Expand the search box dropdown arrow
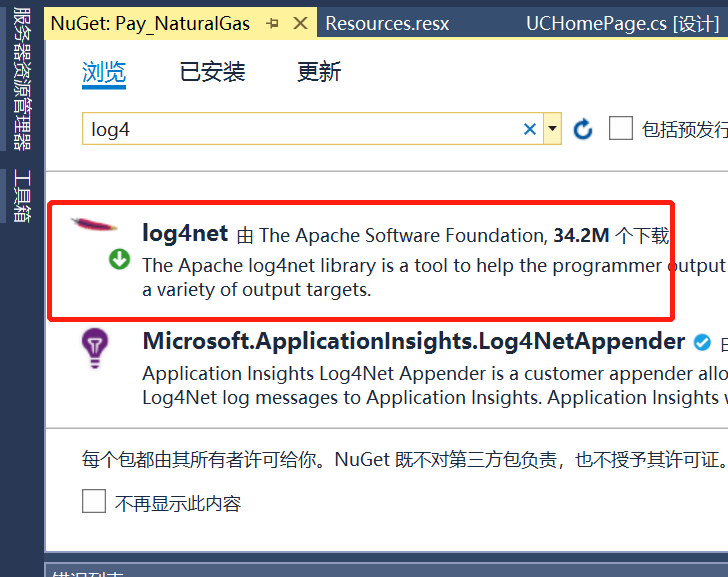This screenshot has width=728, height=577. [x=552, y=129]
